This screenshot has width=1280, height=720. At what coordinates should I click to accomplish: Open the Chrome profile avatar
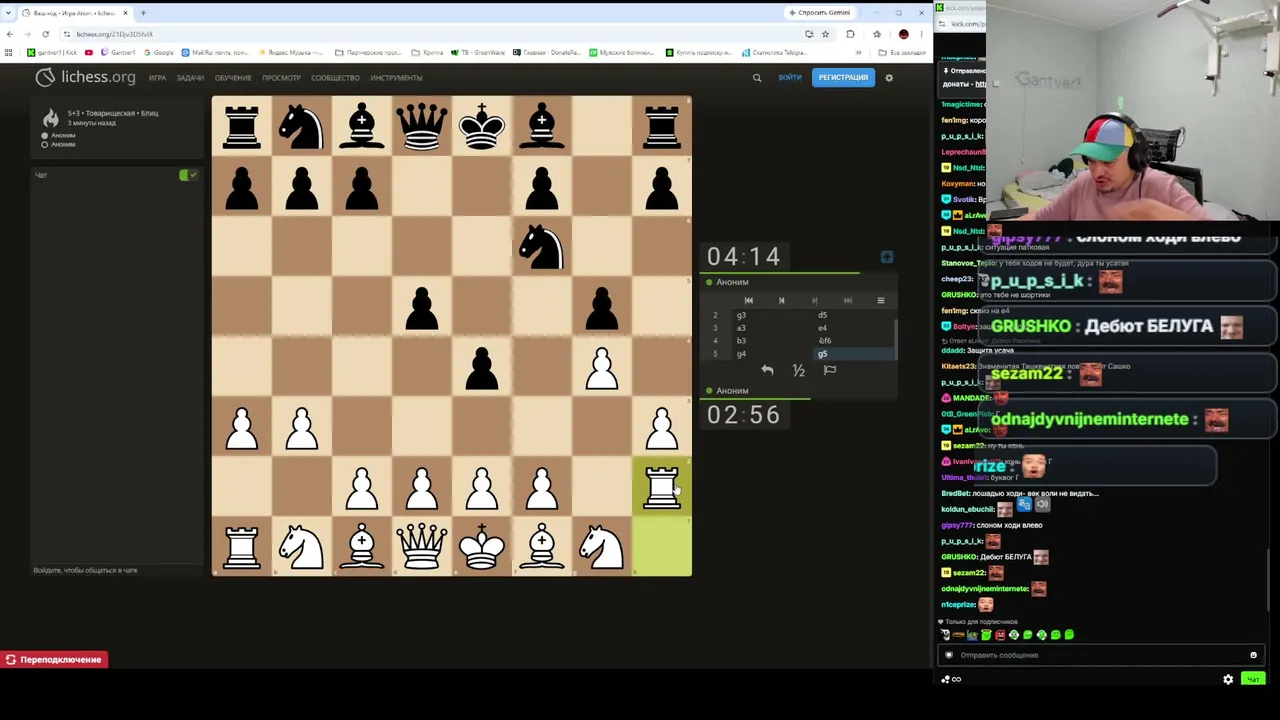click(903, 34)
